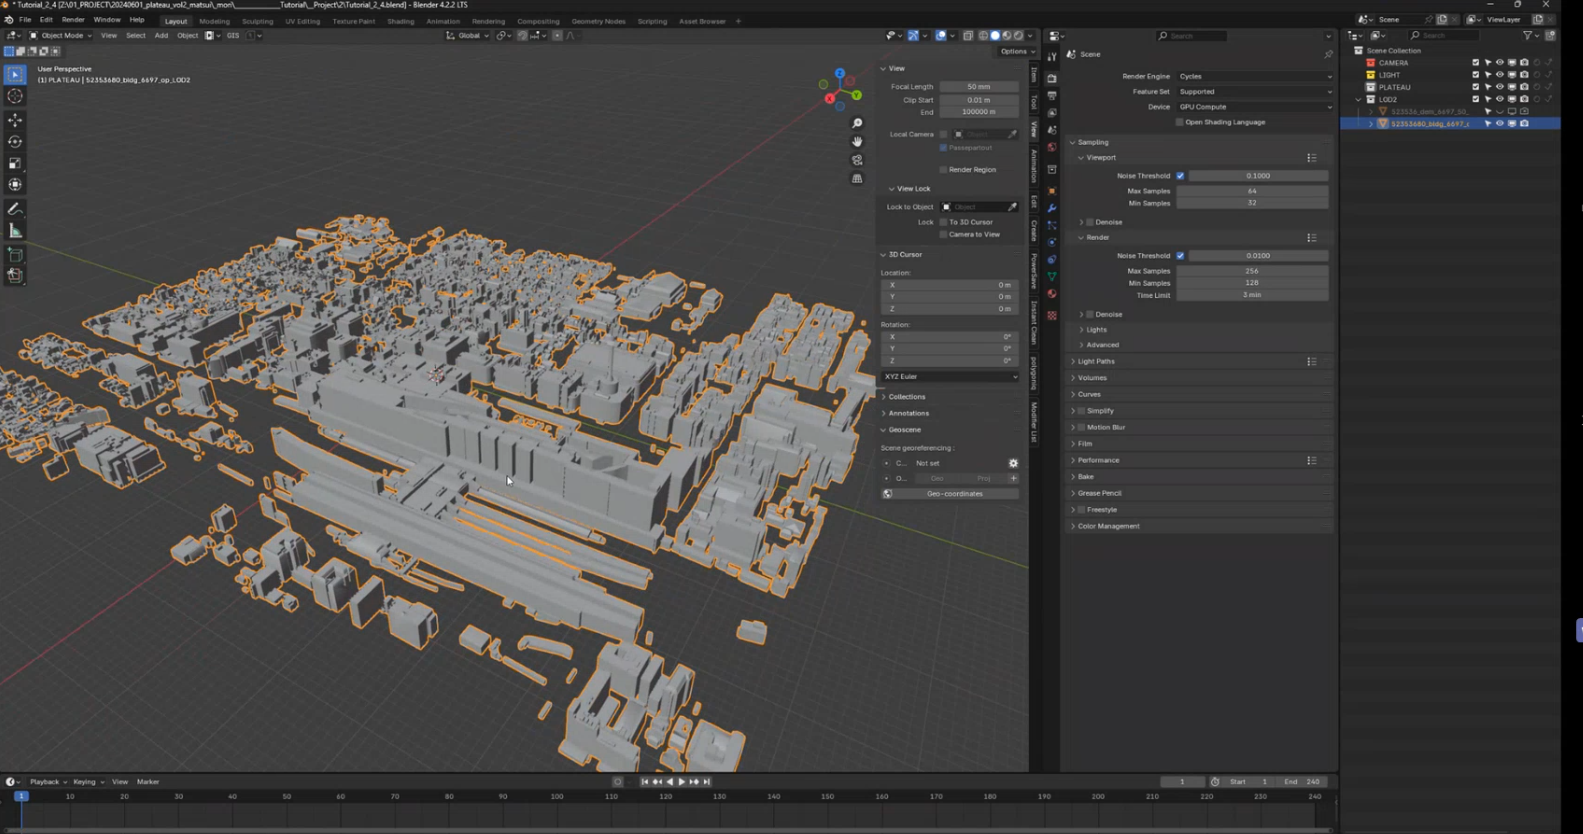Open the Render menu
Screen dimensions: 1583x834
(73, 20)
